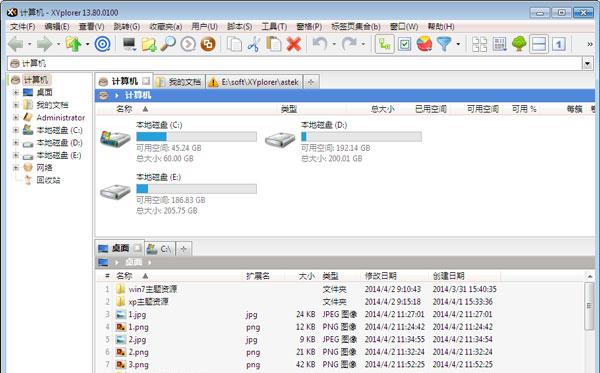Toggle the dual pane layout icon
The width and height of the screenshot is (600, 373).
point(539,44)
